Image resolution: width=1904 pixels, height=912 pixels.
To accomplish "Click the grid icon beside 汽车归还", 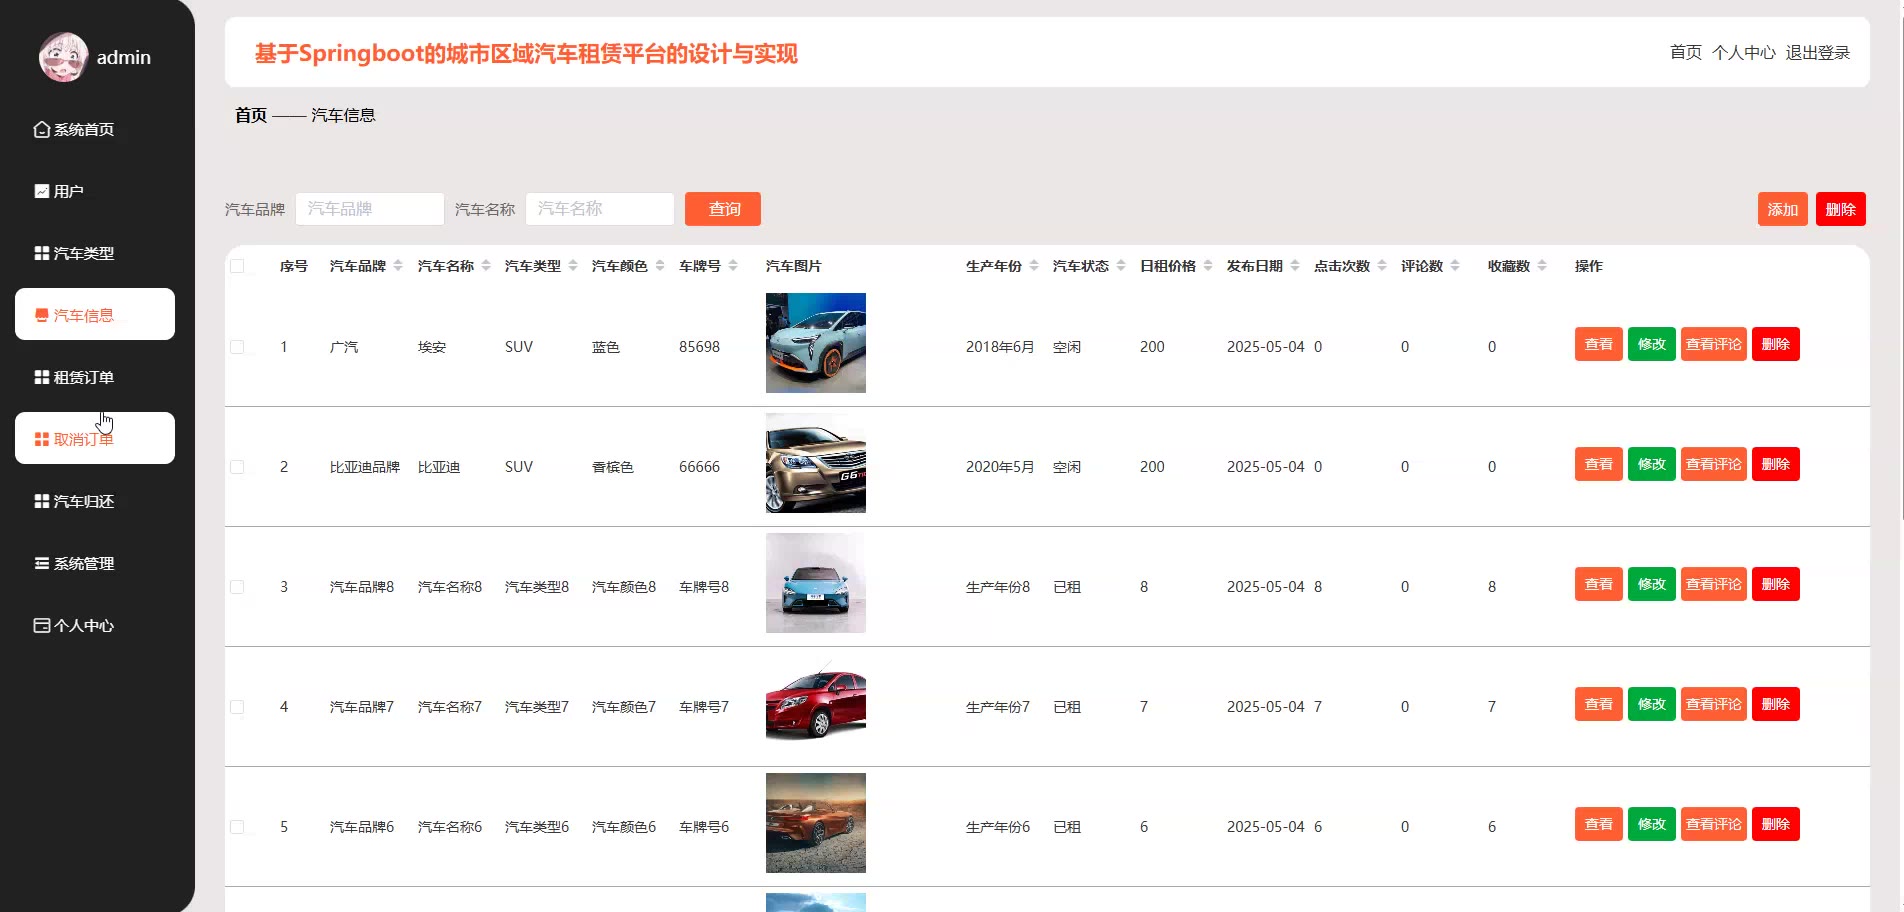I will coord(41,501).
